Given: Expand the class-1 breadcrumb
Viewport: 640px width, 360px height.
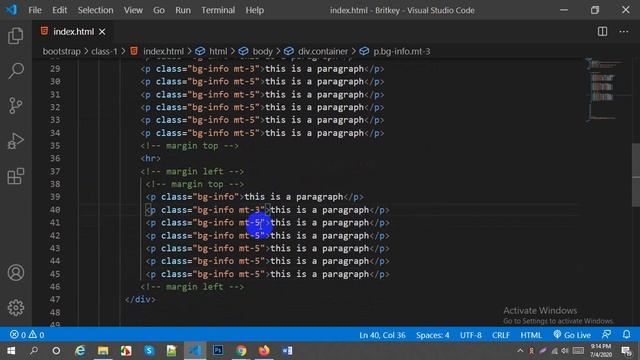Looking at the screenshot, I should (x=104, y=51).
